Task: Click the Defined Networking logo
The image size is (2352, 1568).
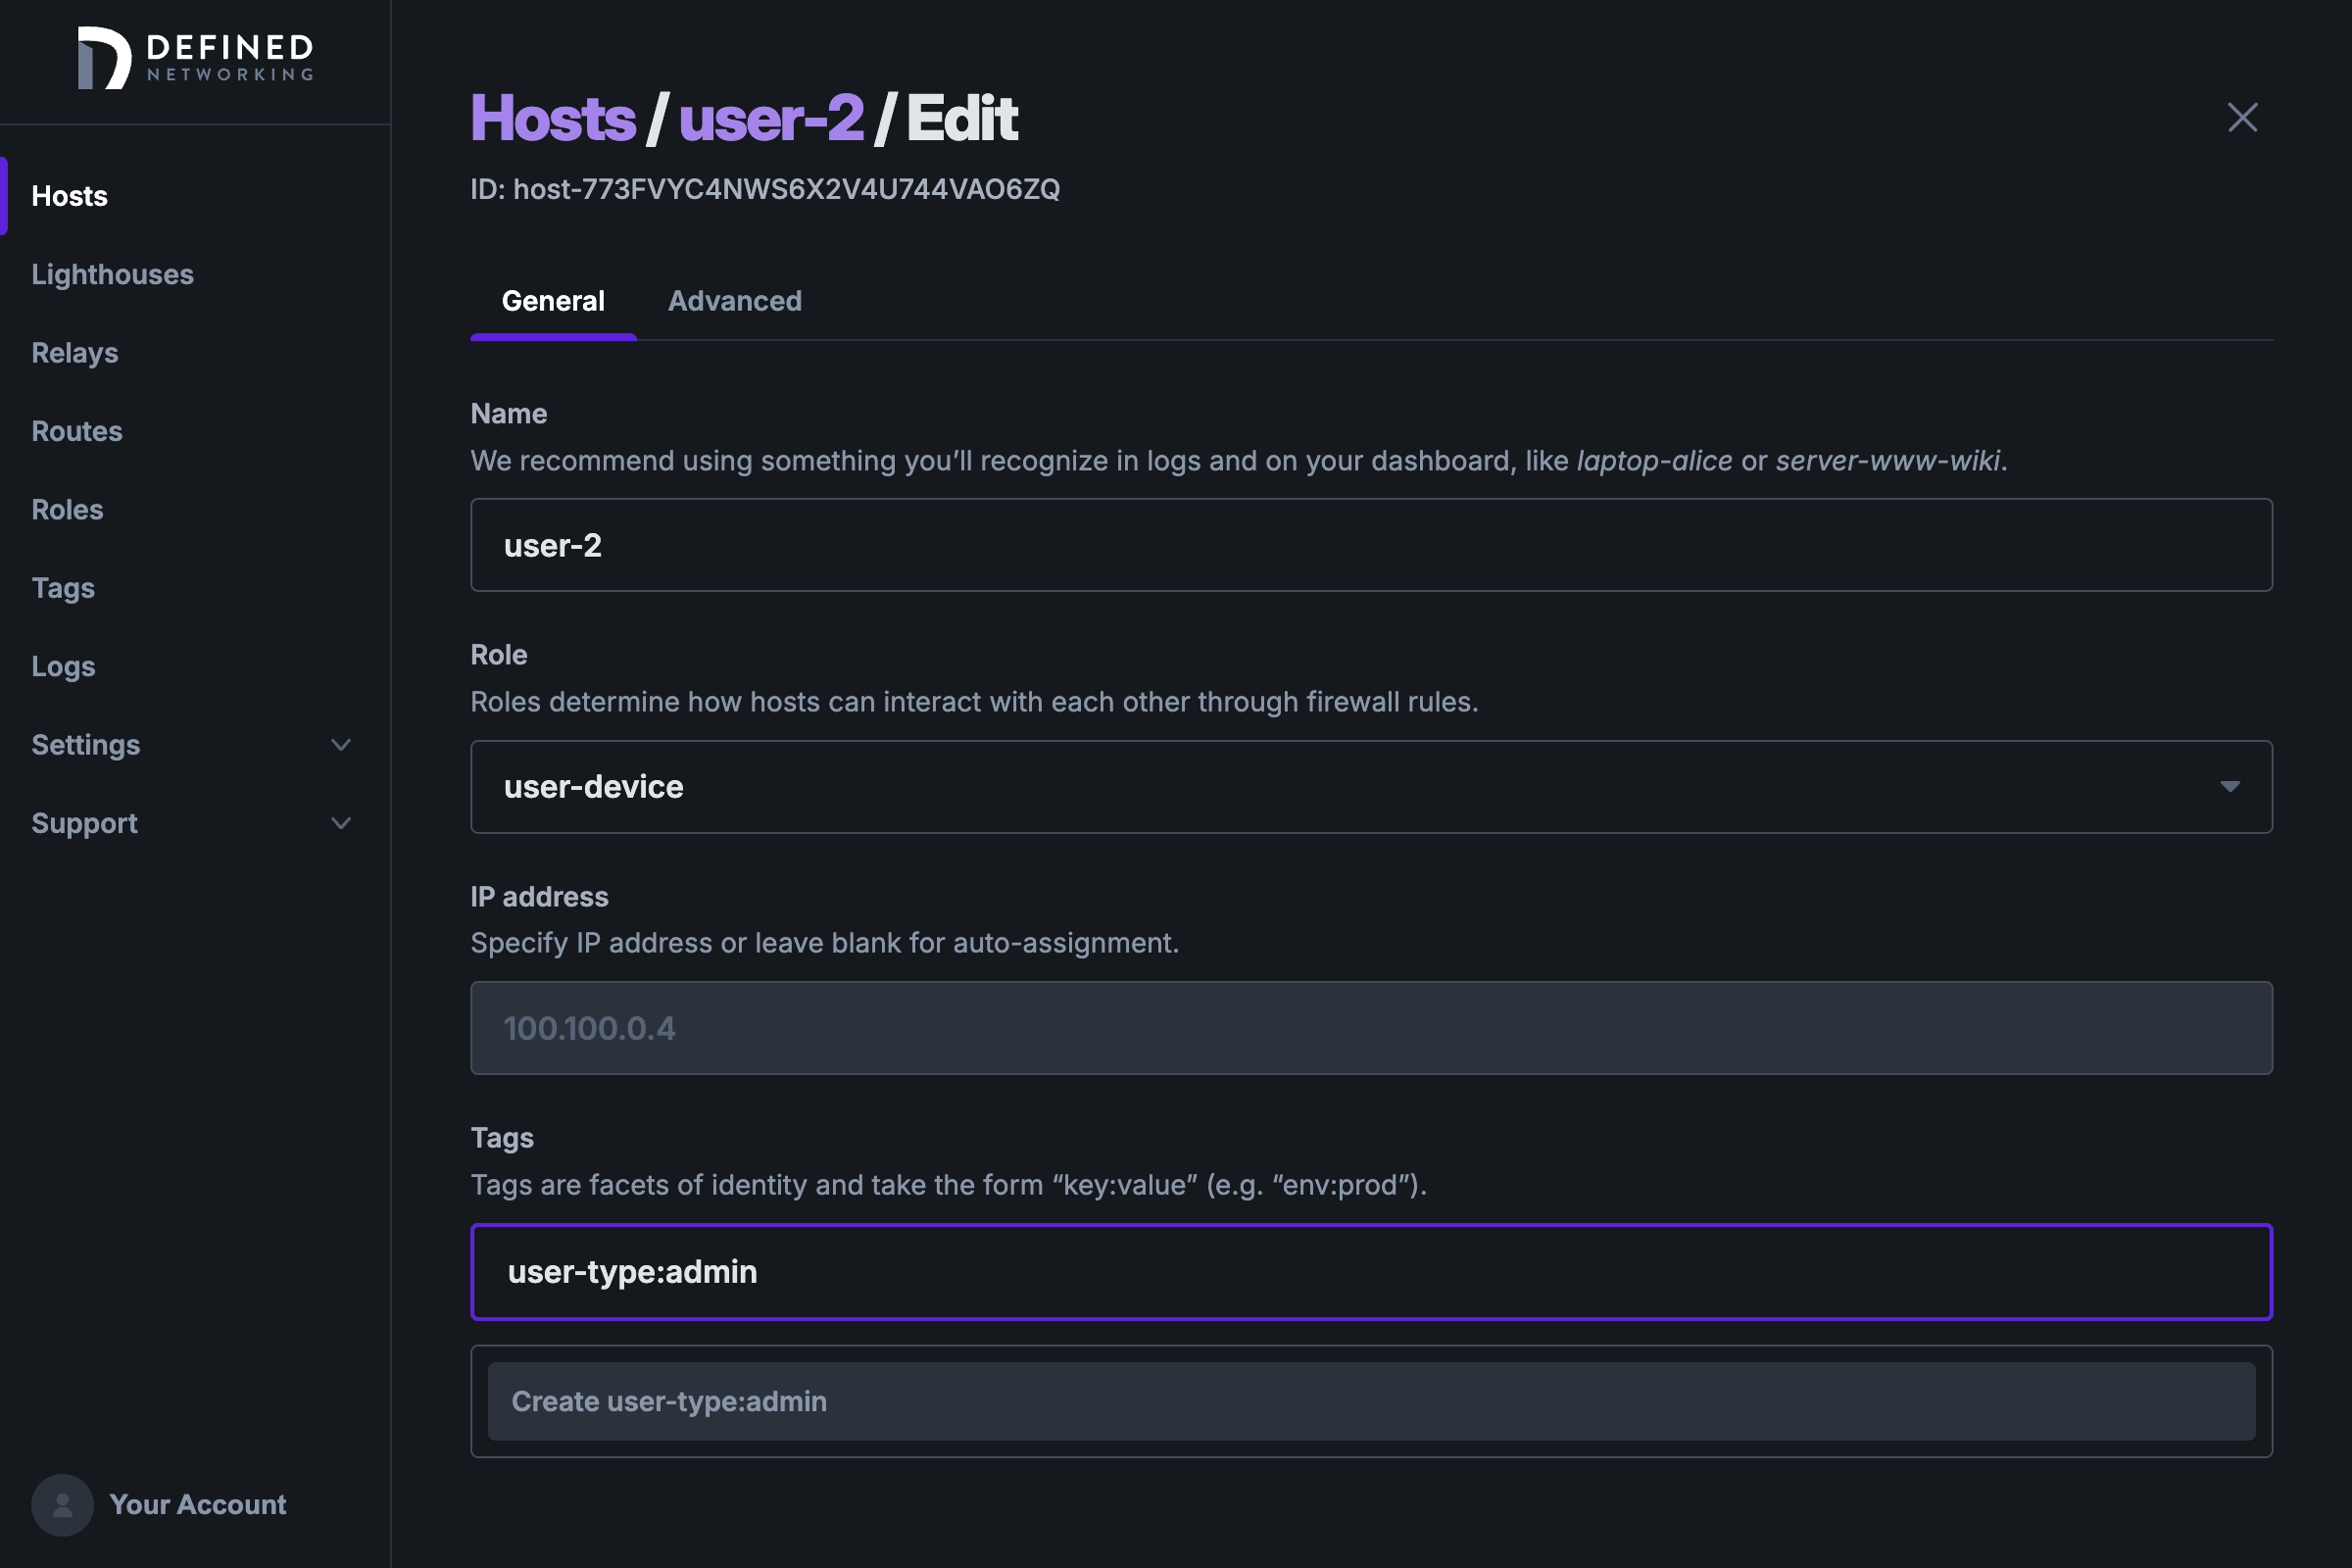Action: point(195,58)
